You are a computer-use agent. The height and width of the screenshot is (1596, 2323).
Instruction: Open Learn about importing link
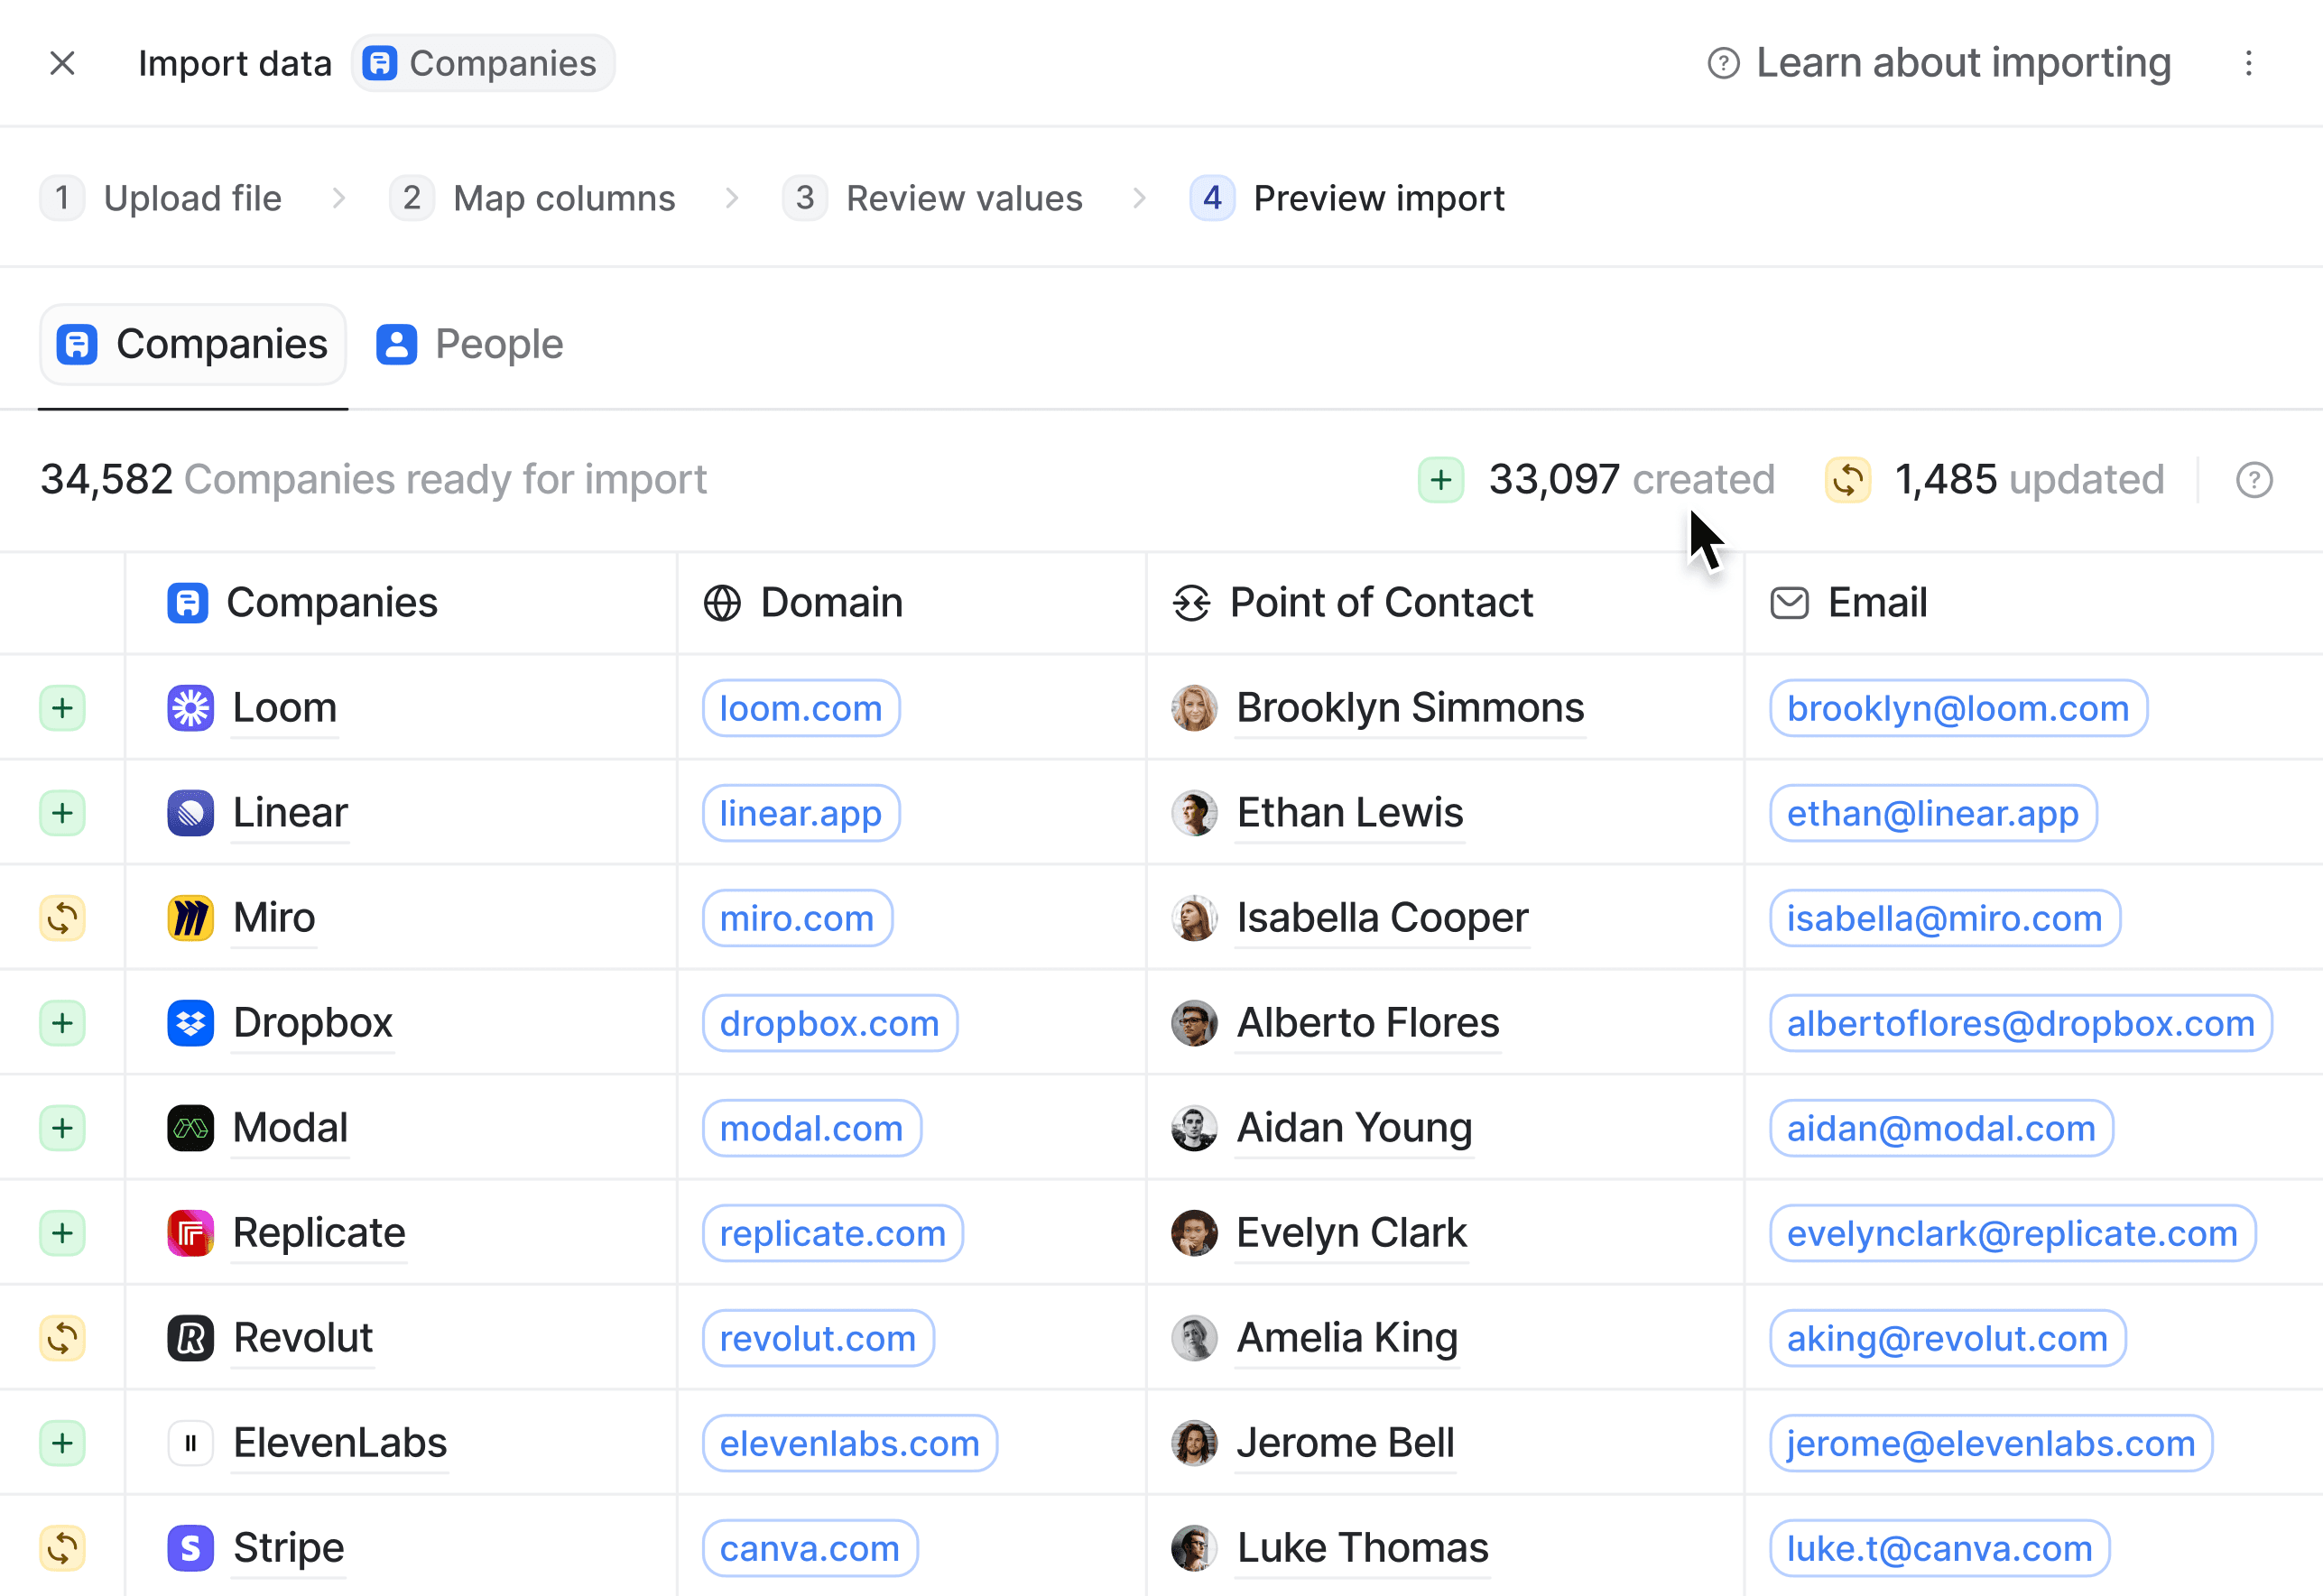[1940, 63]
